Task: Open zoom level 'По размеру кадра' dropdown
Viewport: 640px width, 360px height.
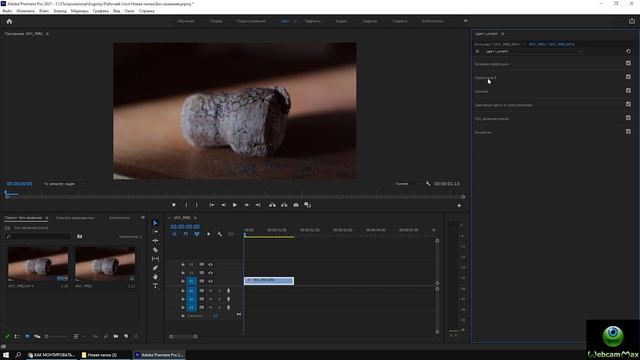Action: (63, 184)
